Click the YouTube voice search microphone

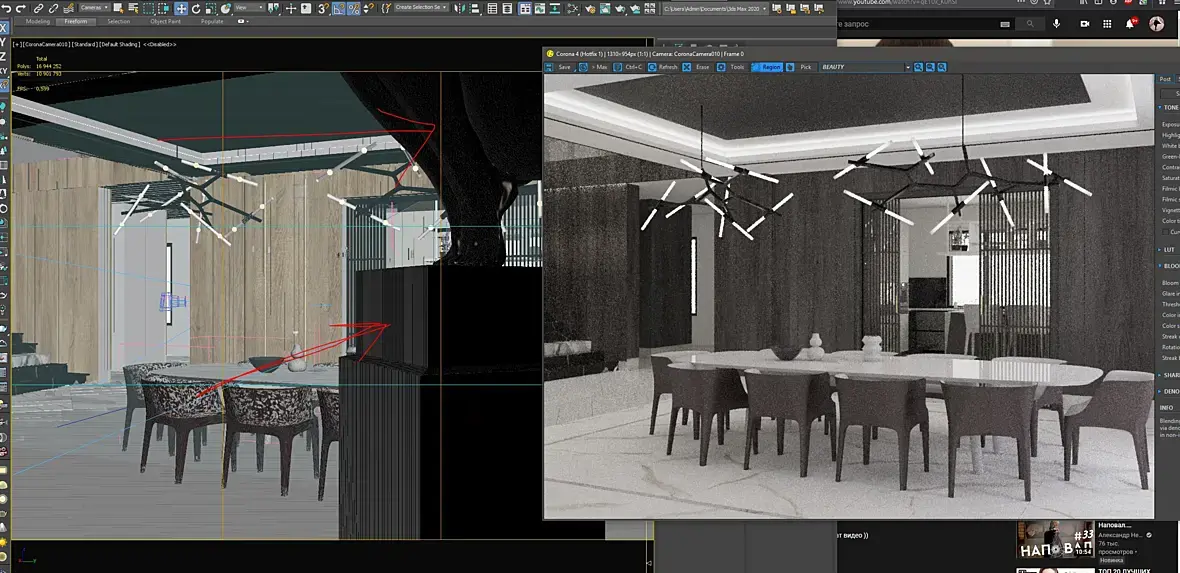[x=1056, y=23]
